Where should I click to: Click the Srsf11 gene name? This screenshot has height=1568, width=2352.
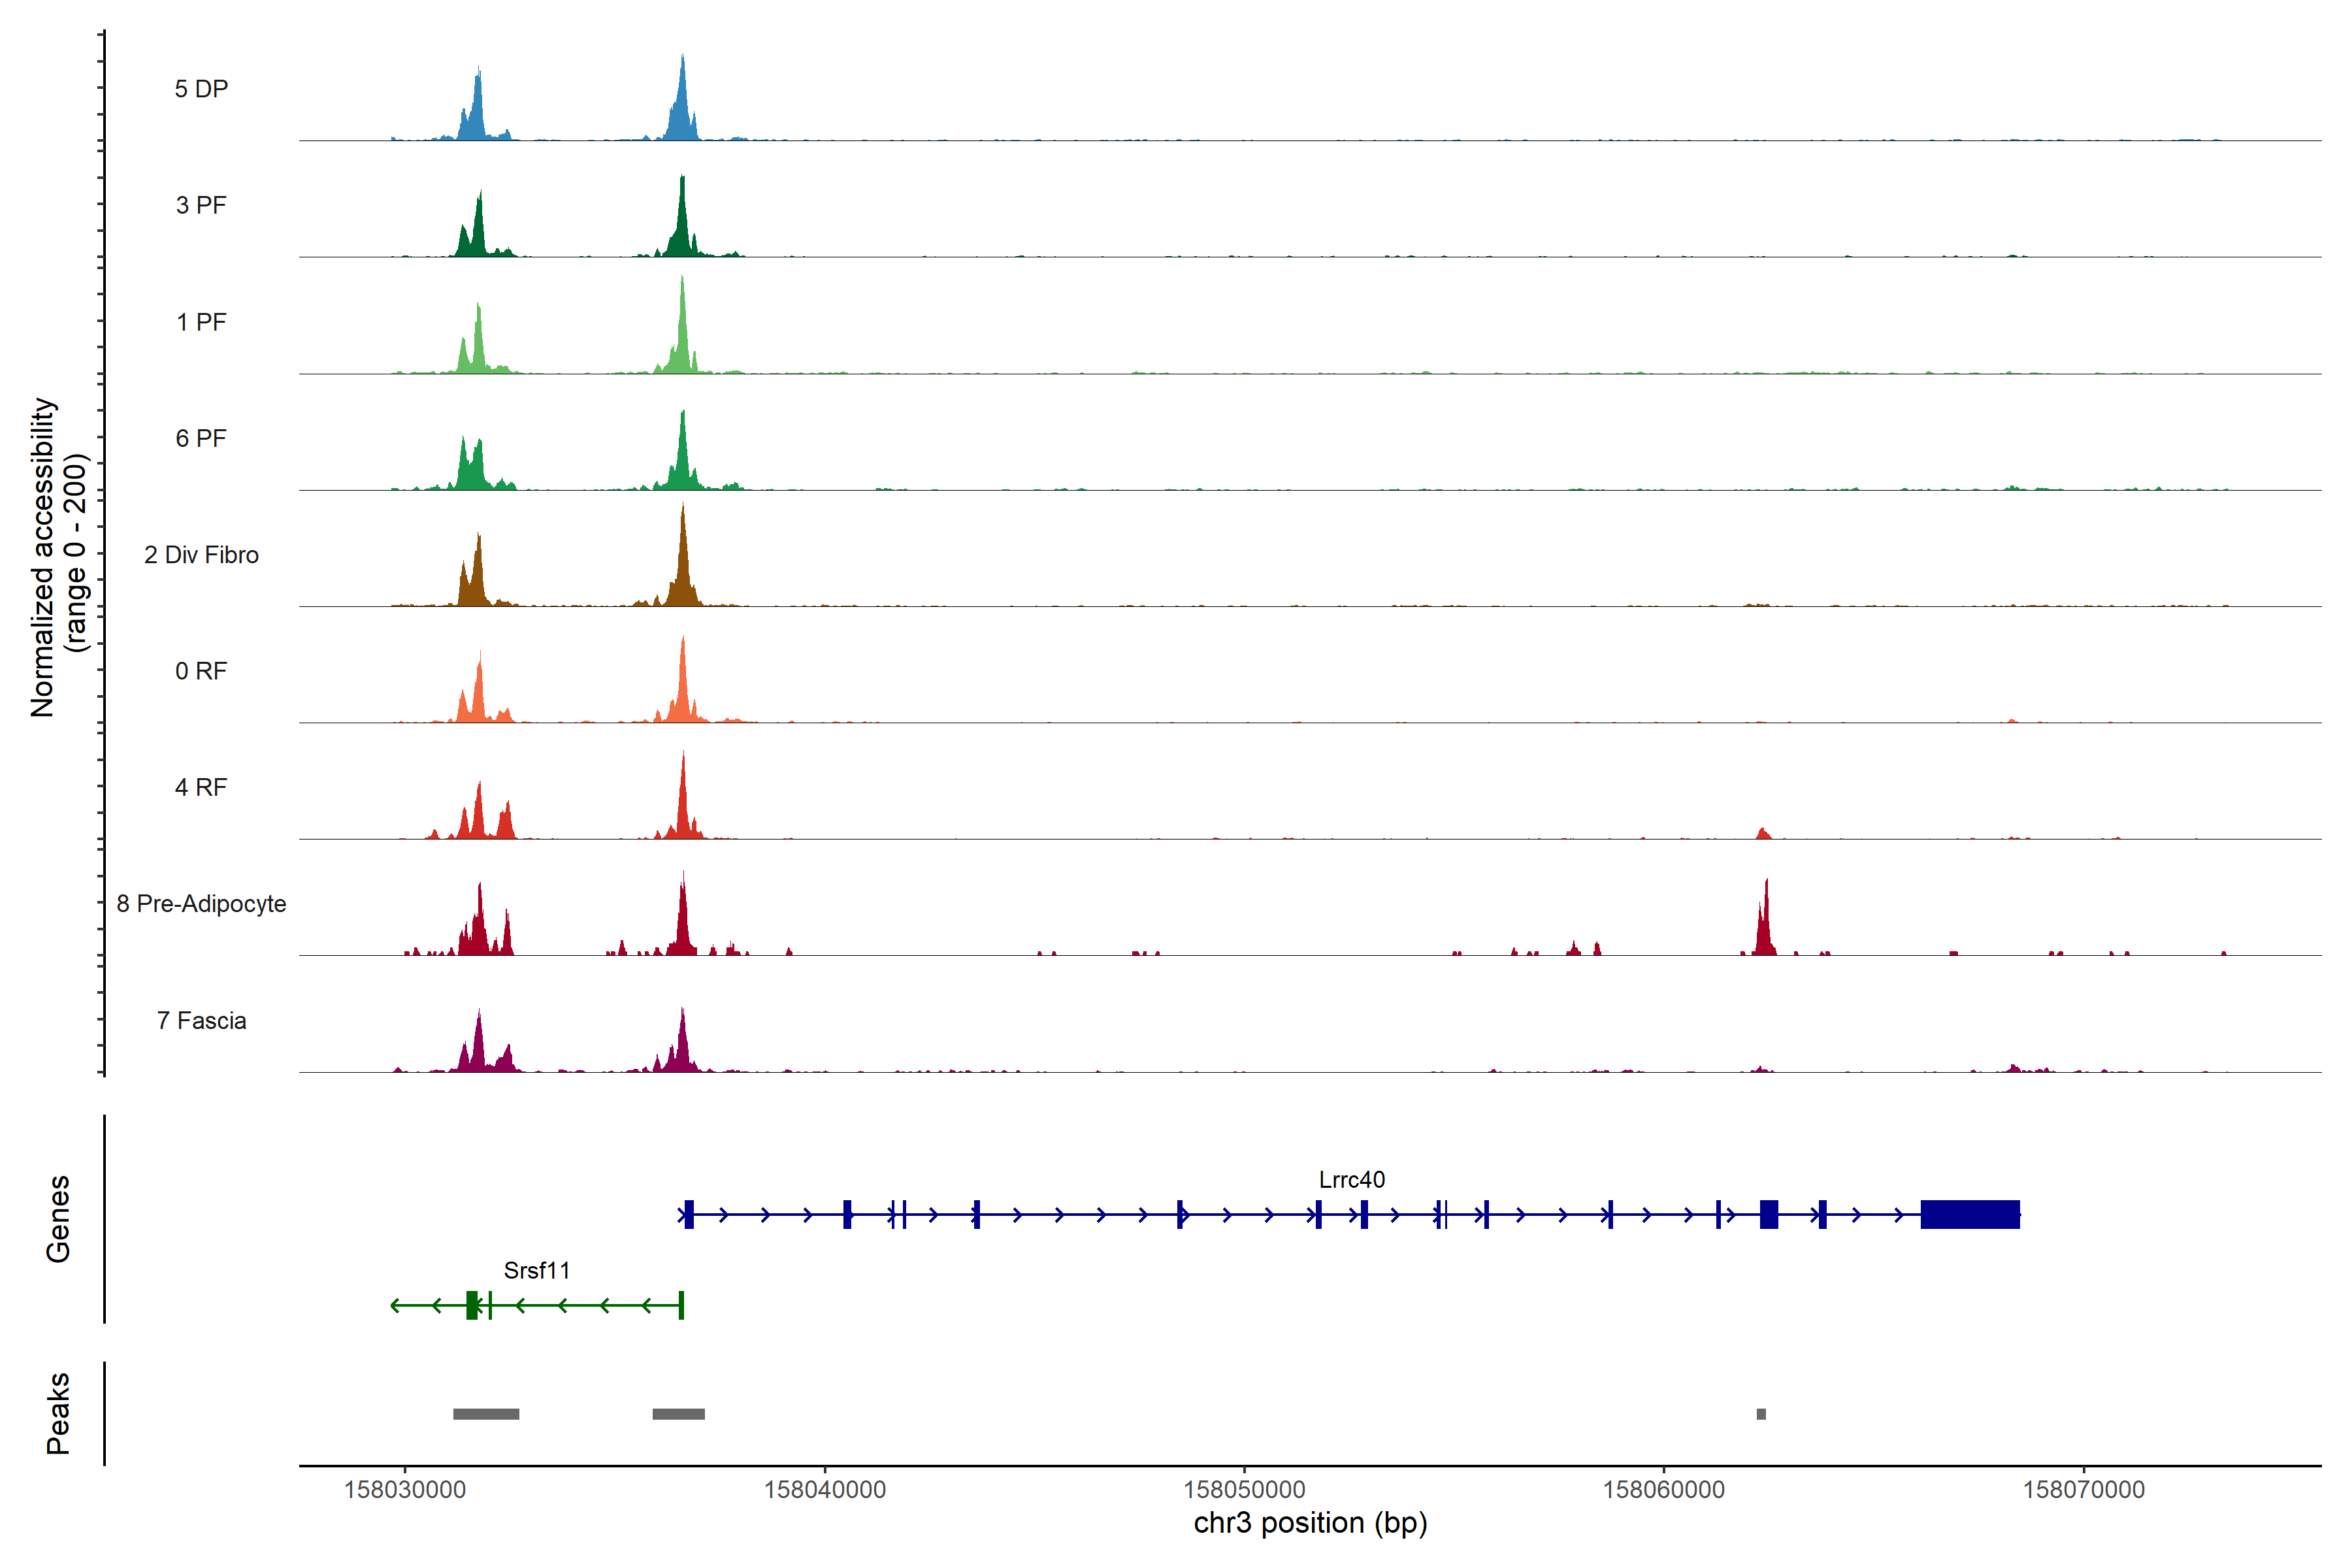tap(537, 1271)
